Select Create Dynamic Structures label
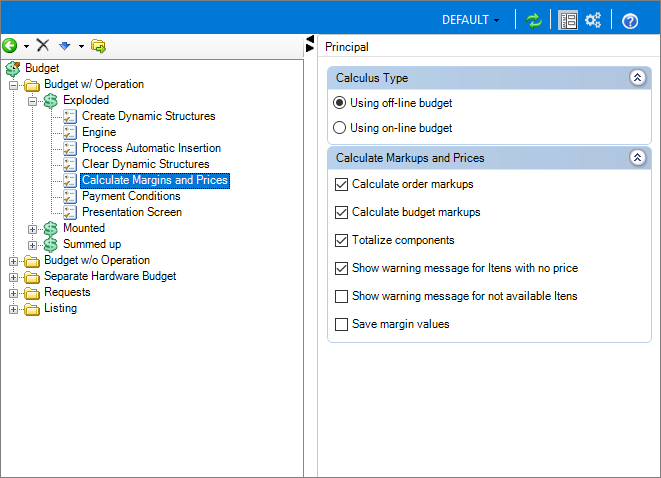The image size is (661, 478). point(148,116)
